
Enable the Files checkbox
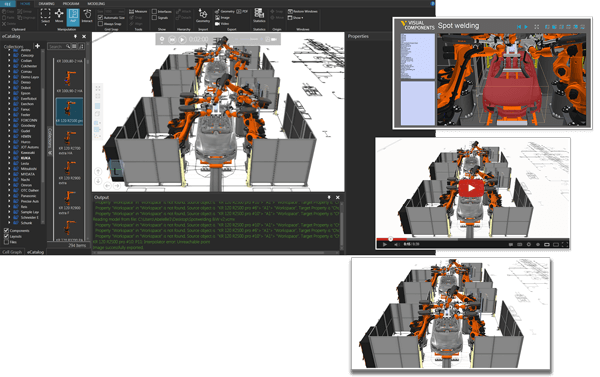[x=6, y=242]
